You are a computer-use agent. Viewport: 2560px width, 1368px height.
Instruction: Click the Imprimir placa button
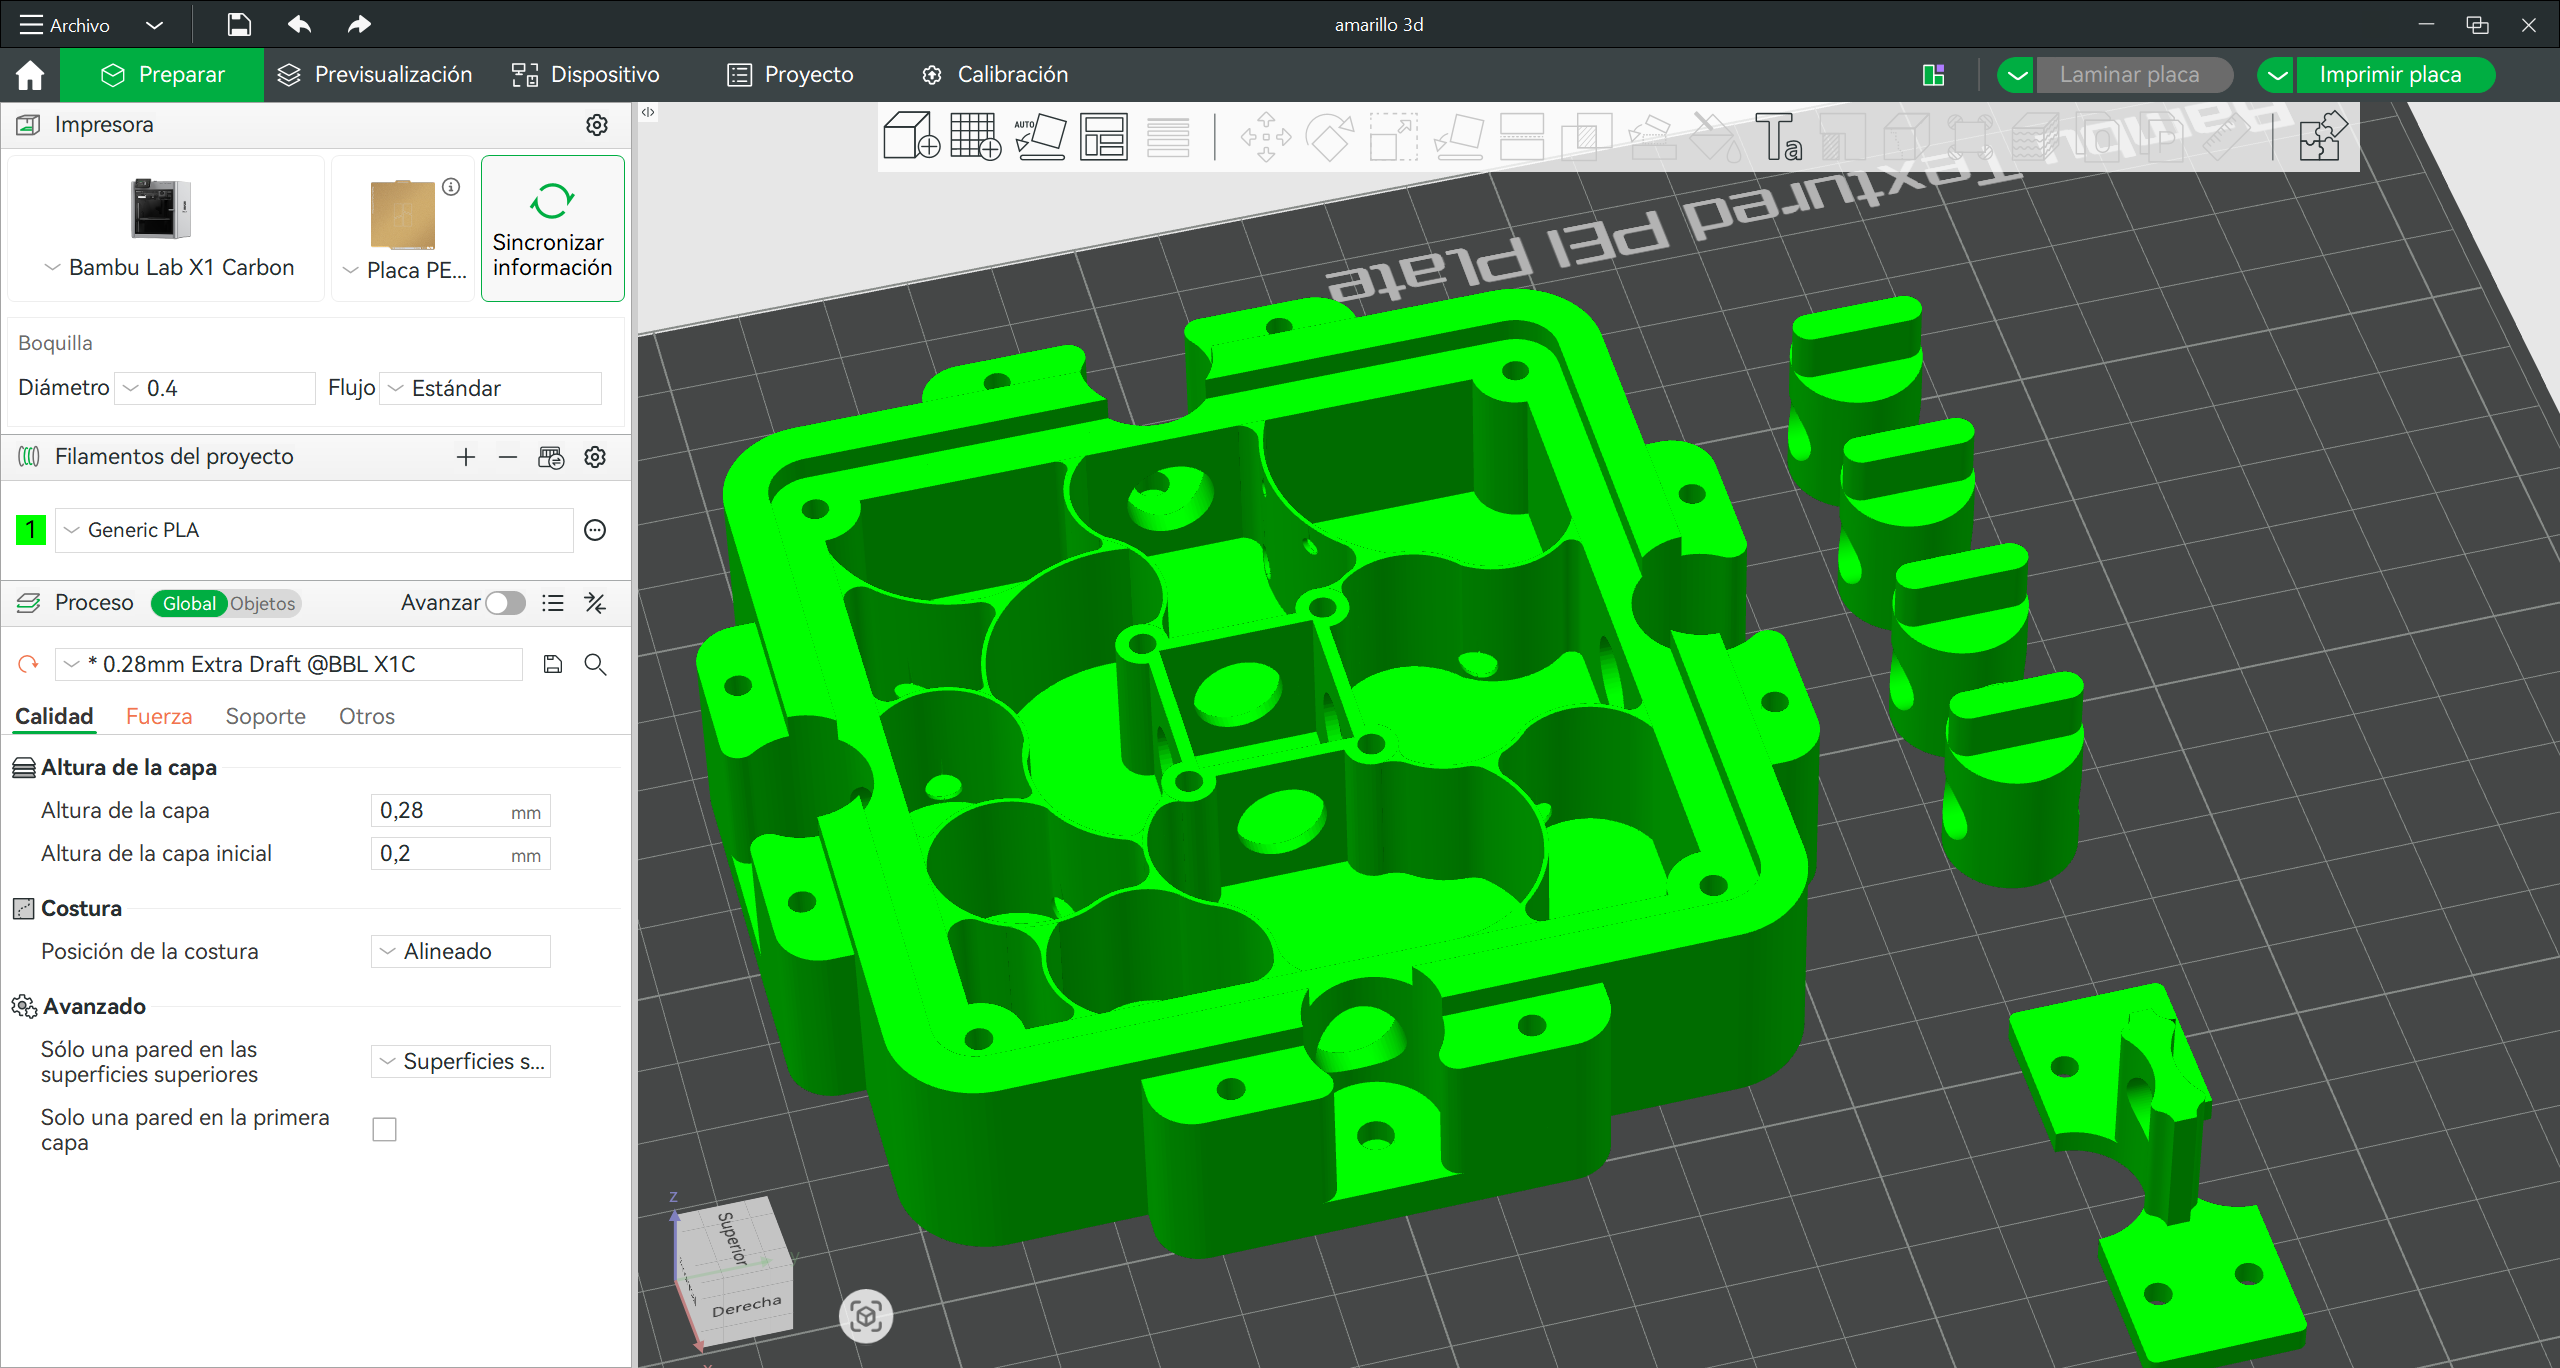coord(2390,75)
